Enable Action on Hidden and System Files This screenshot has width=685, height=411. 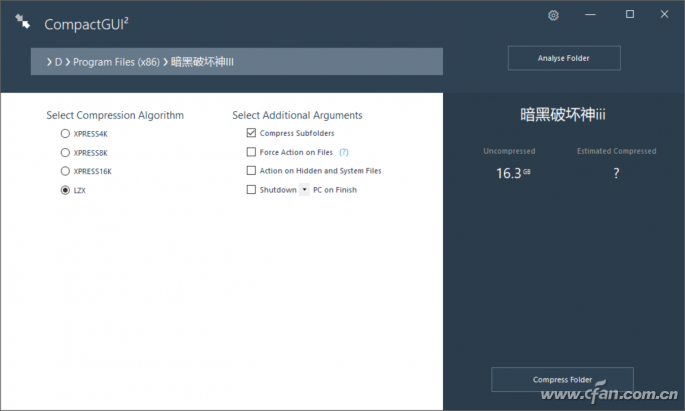point(251,170)
